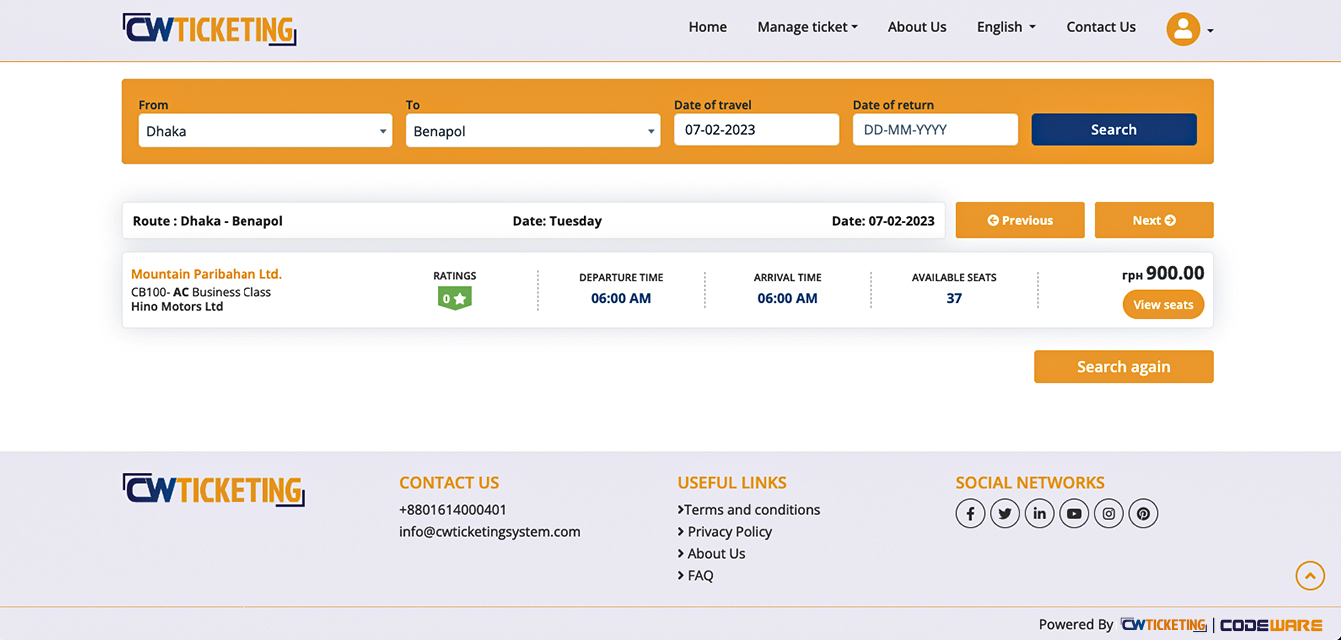Image resolution: width=1341 pixels, height=640 pixels.
Task: Click the Hino Motors Ltd text
Action: [177, 307]
